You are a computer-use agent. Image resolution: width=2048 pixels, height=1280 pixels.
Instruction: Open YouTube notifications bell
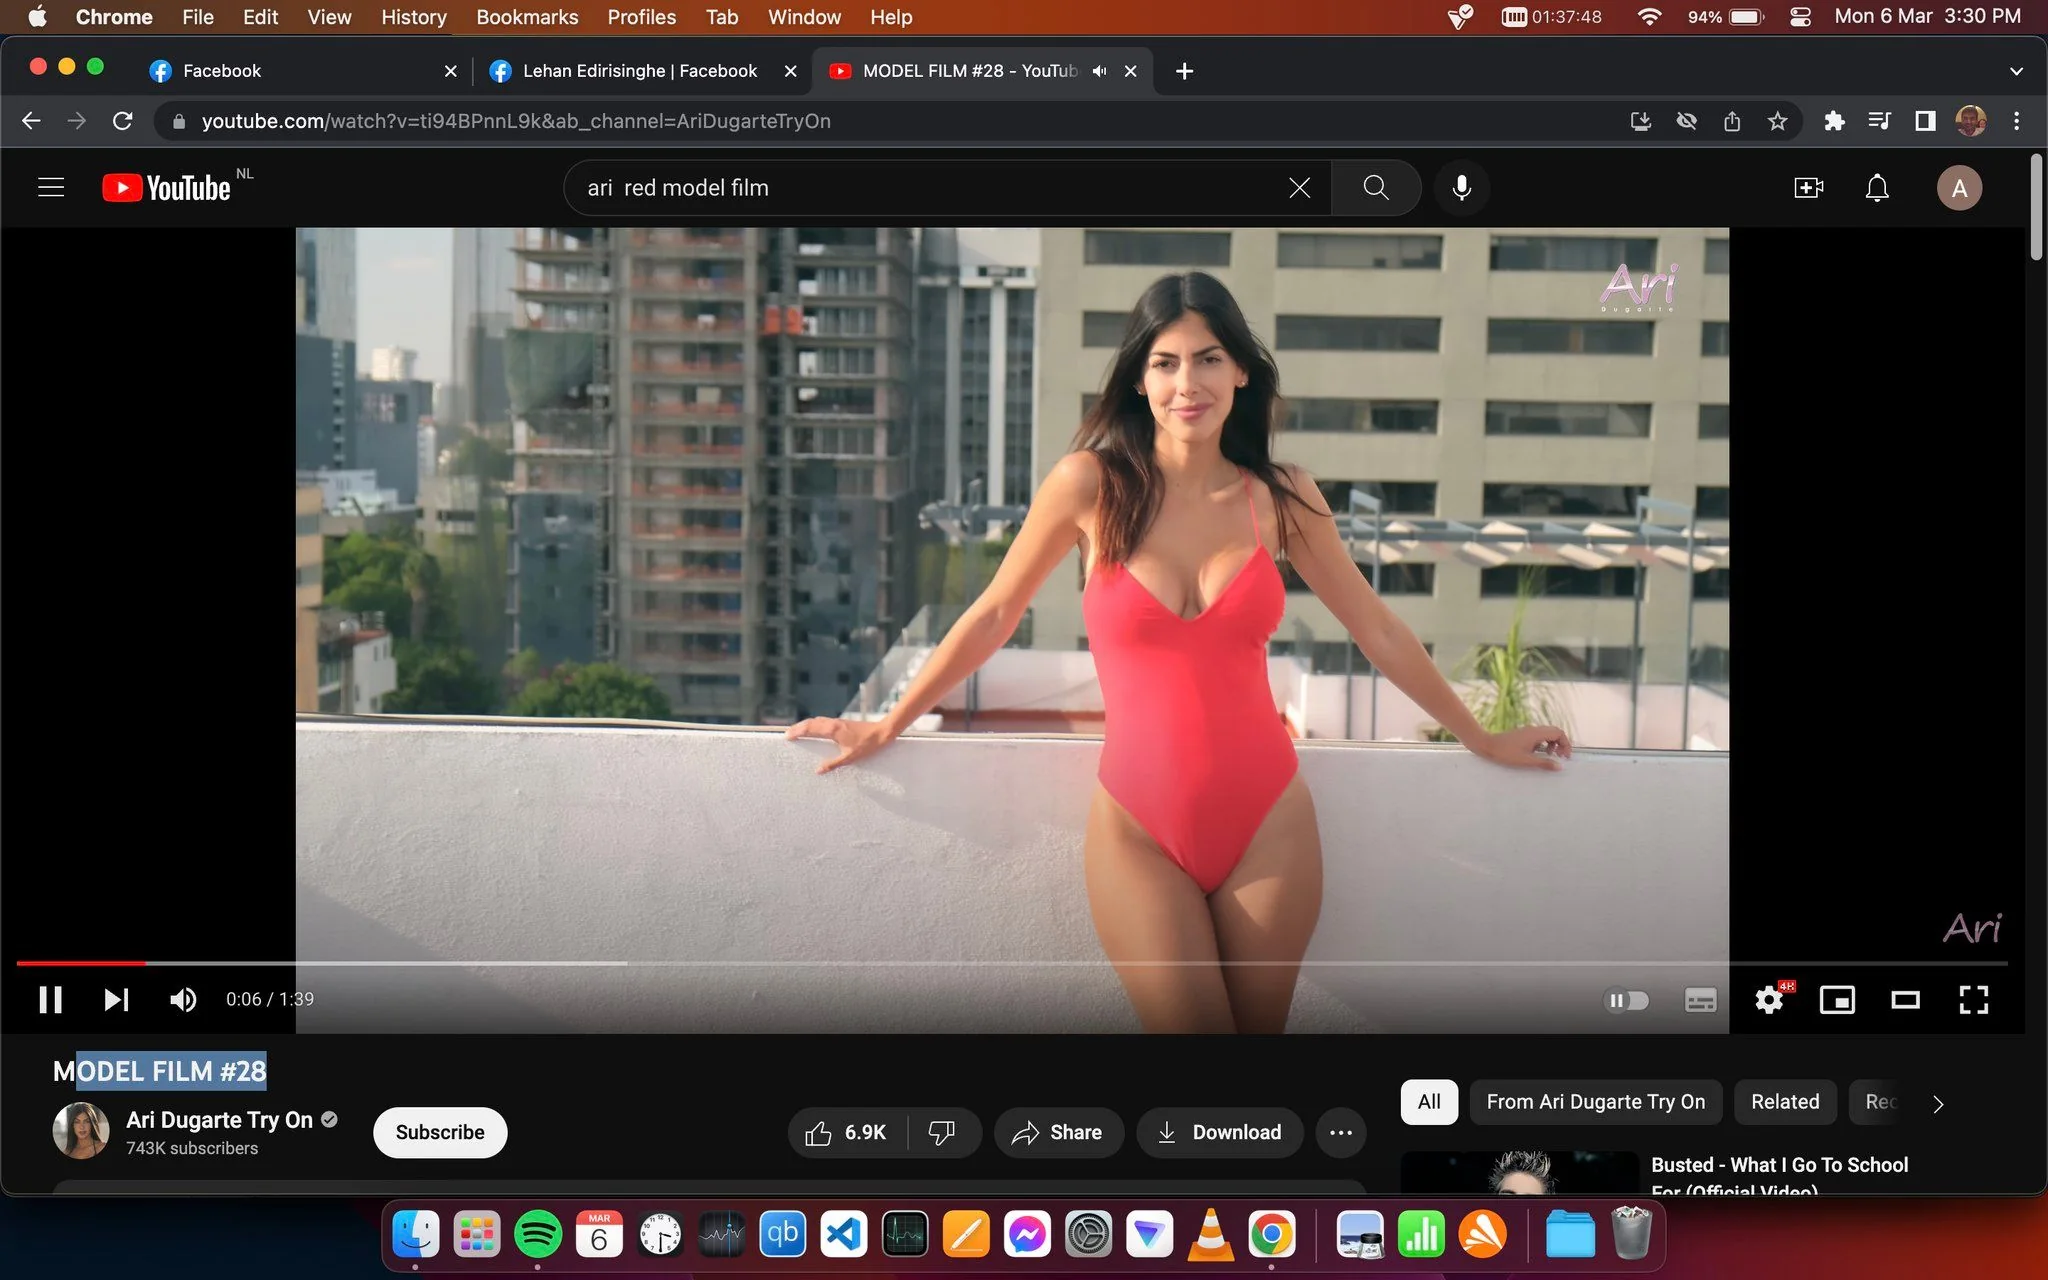click(1877, 188)
